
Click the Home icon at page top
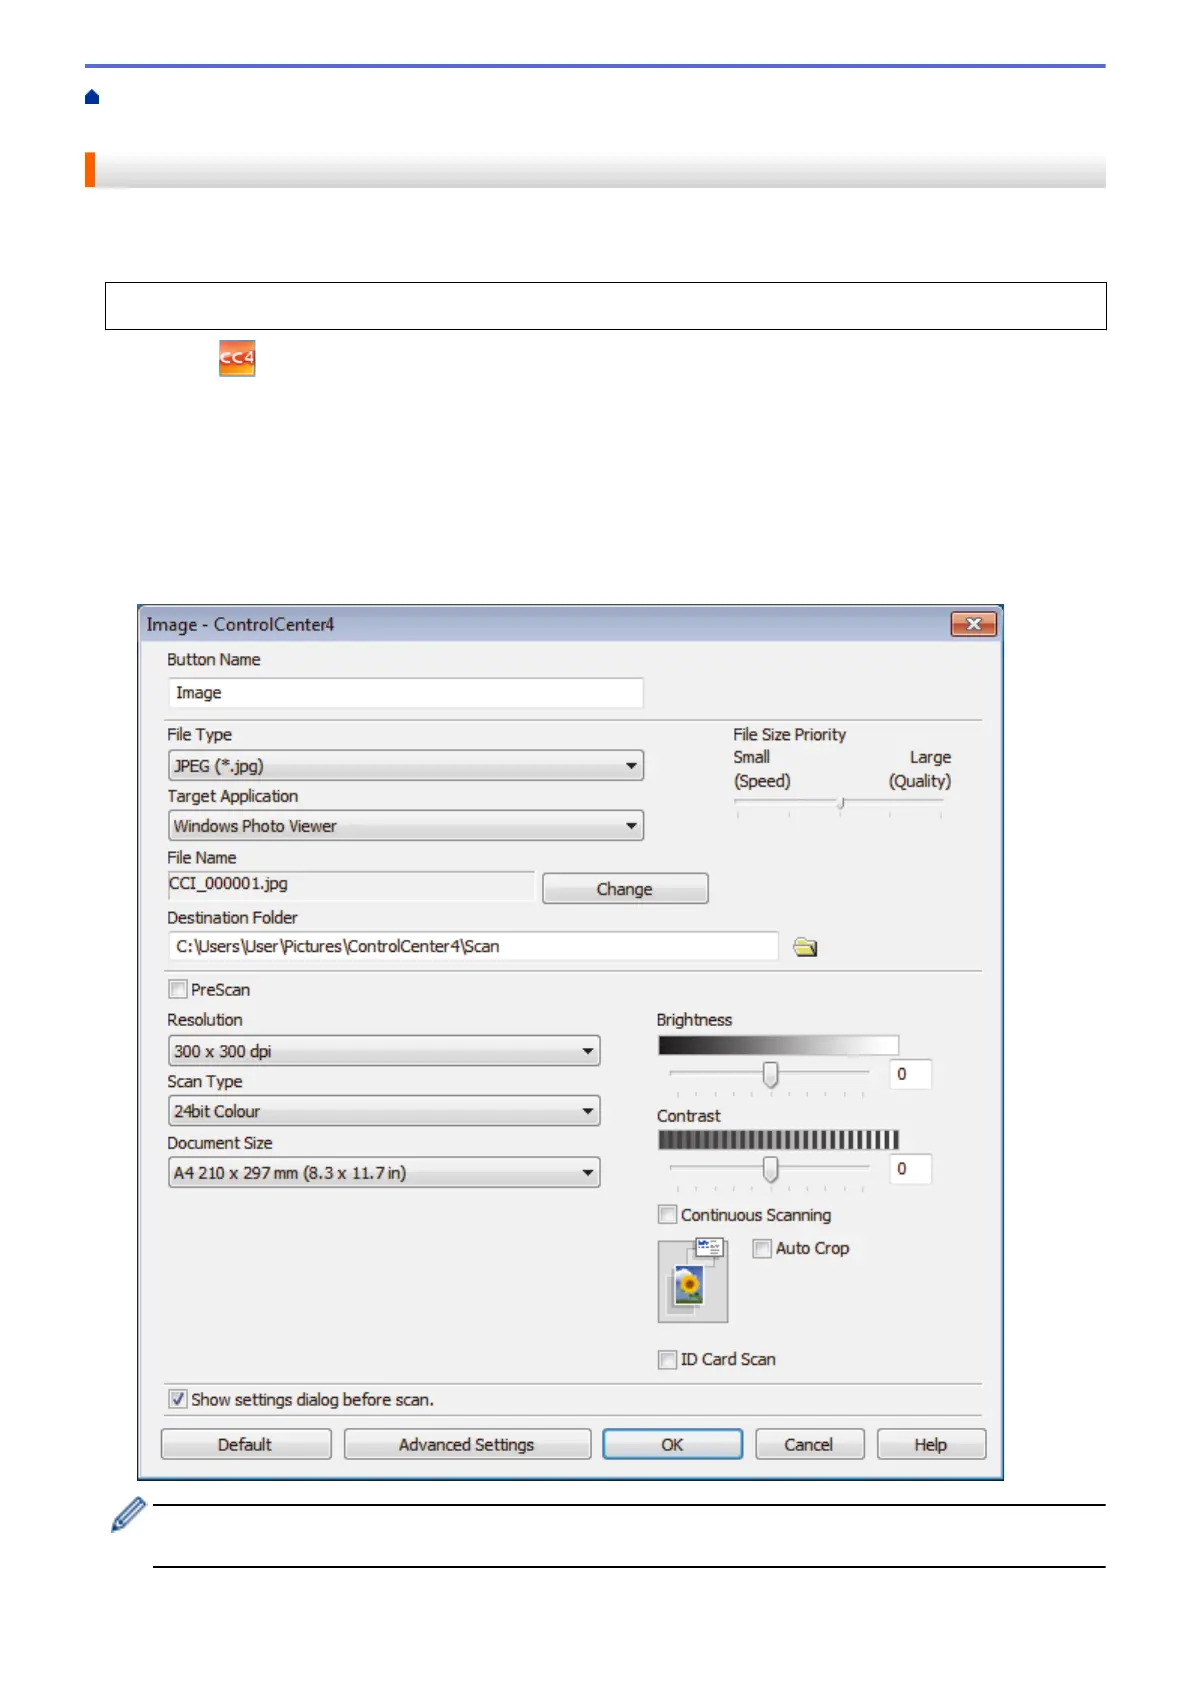click(x=92, y=97)
